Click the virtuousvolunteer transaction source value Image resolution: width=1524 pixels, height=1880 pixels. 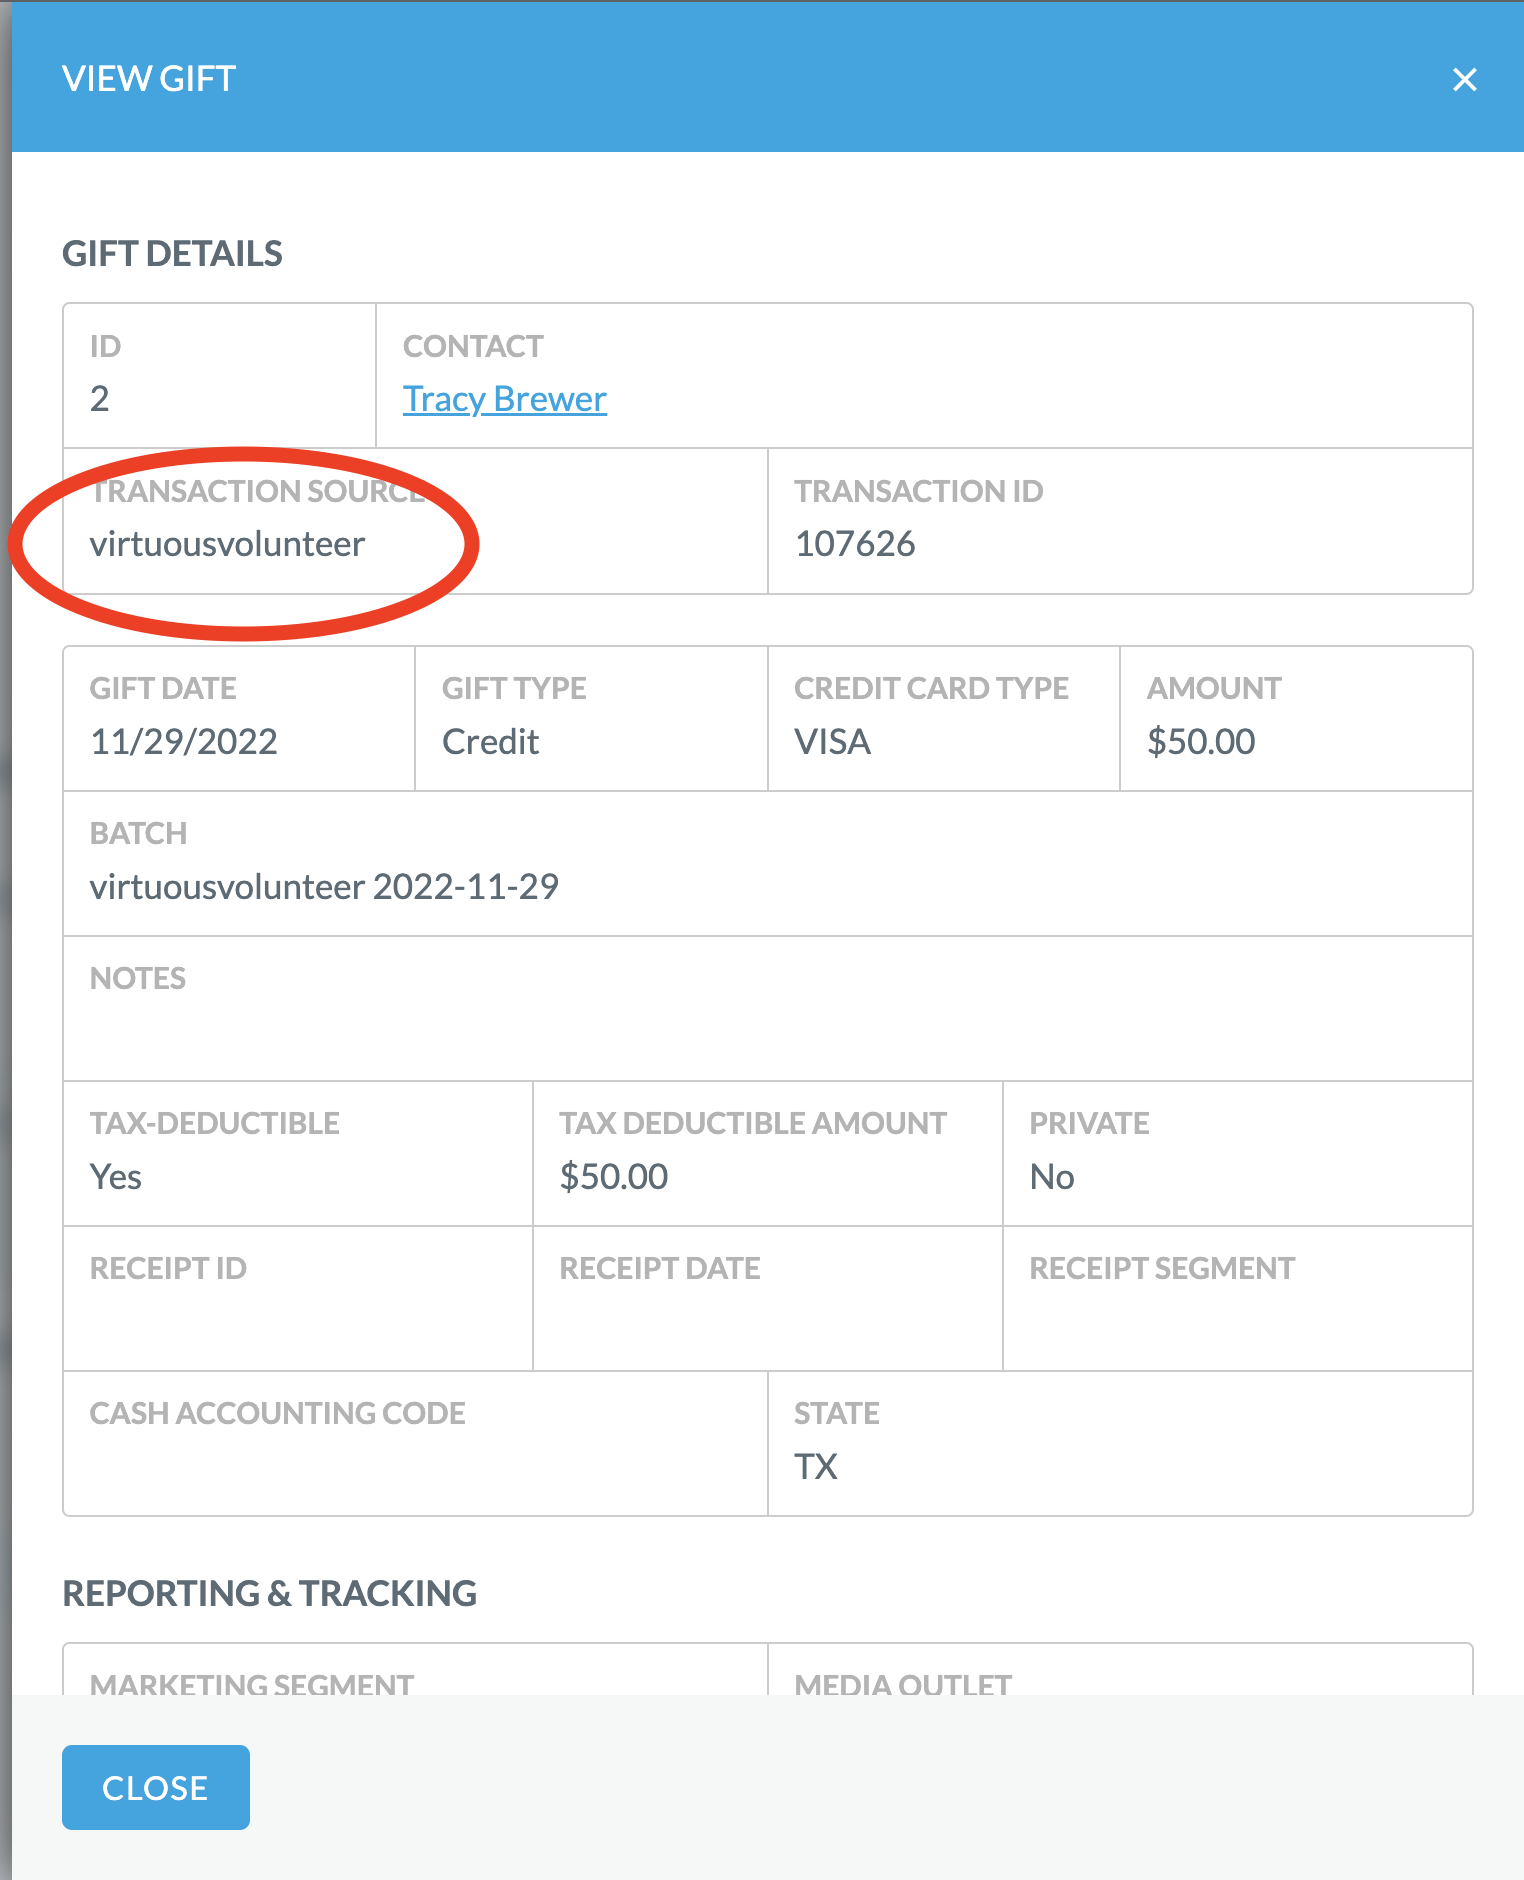click(x=227, y=544)
